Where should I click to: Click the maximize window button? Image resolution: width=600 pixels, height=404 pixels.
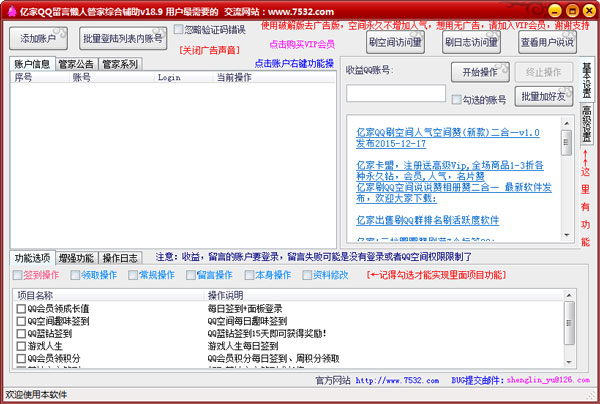point(572,11)
